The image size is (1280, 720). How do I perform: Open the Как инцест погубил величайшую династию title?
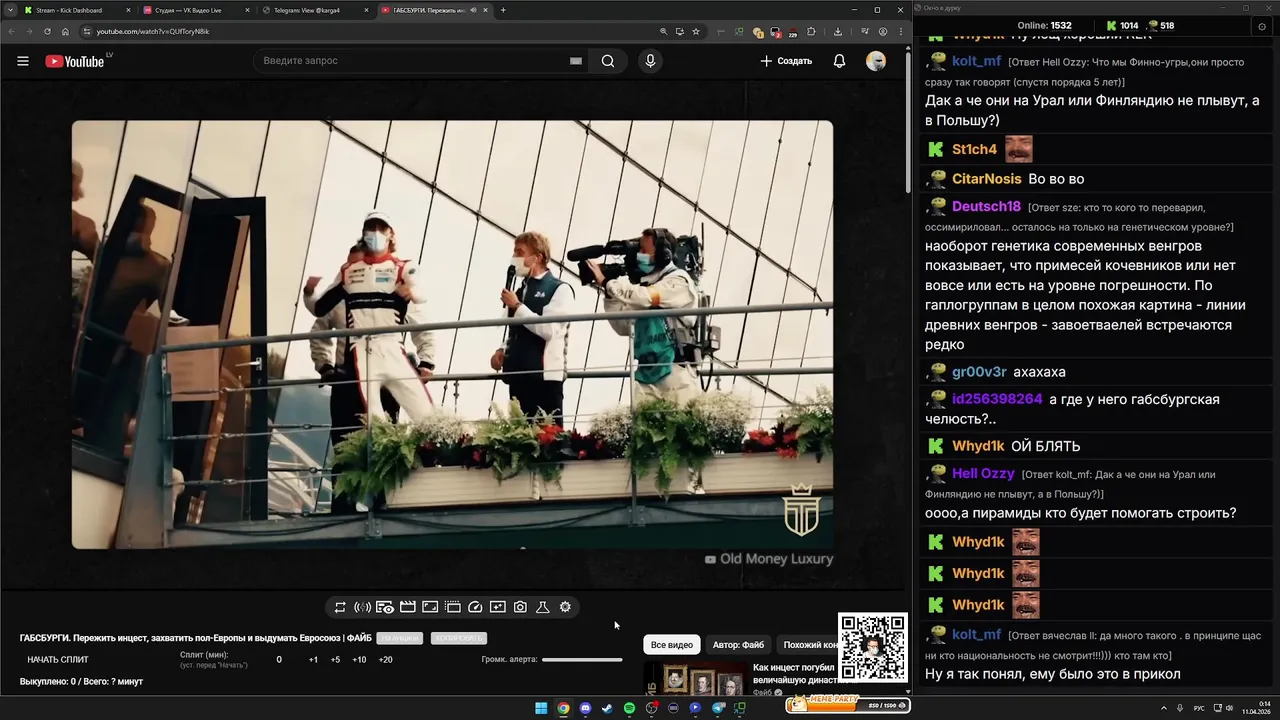(793, 673)
